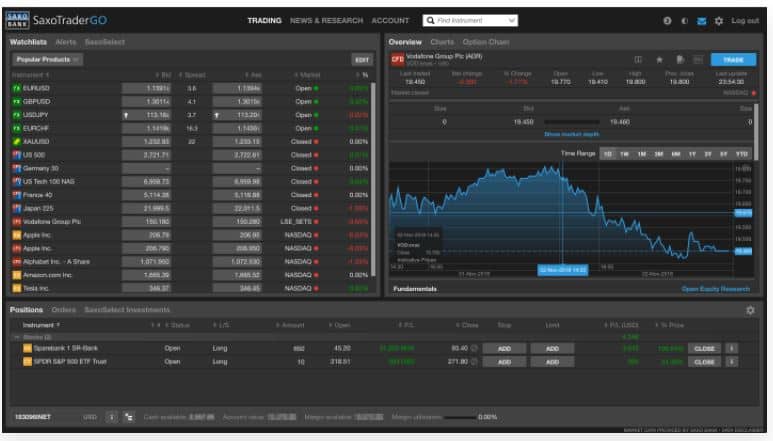This screenshot has height=441, width=773.
Task: Click the EURUSD FX icon
Action: (17, 88)
